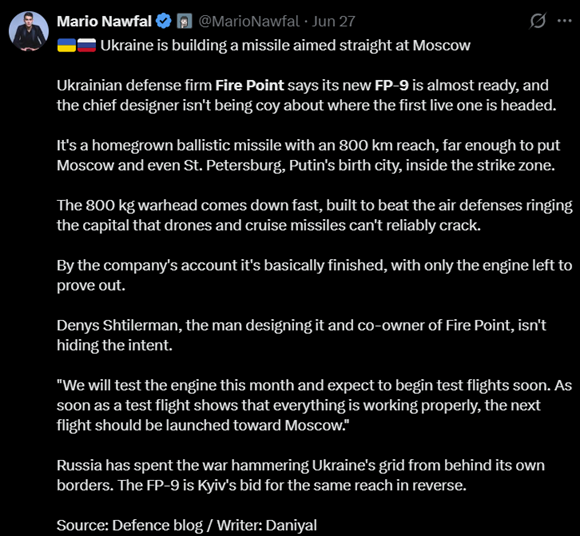Click the sentence naming Denys Shtilerman
Screen dimensions: 580x536
coord(301,335)
